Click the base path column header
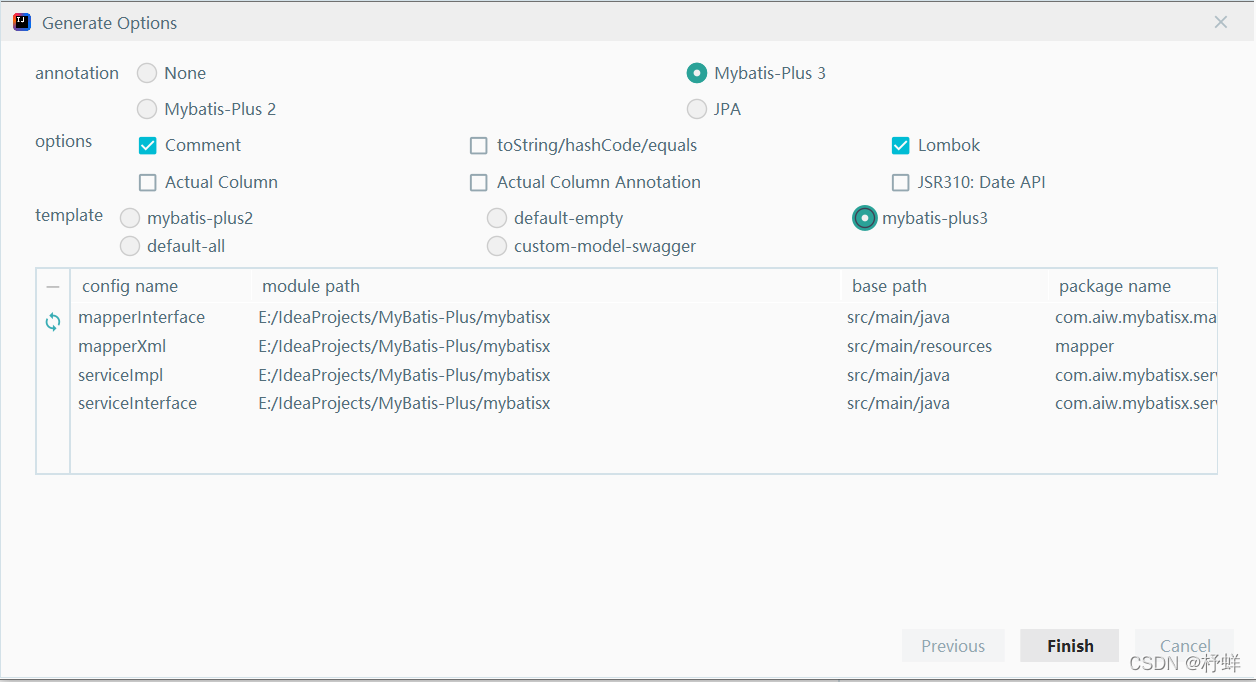Screen dimensions: 1256x682 pos(944,287)
